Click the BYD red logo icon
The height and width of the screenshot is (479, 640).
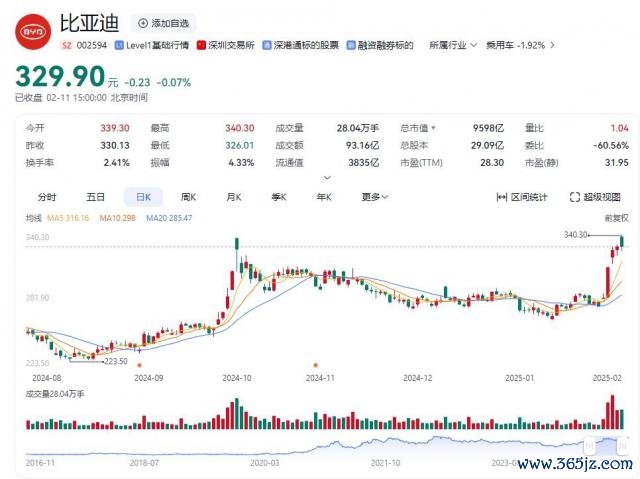pos(33,32)
